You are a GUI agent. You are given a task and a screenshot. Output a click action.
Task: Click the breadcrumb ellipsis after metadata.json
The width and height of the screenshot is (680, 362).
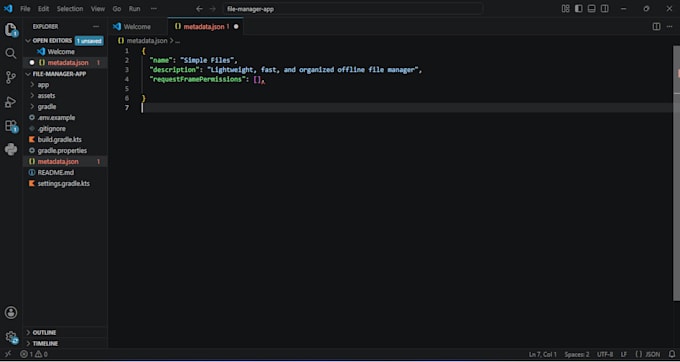[x=177, y=41]
